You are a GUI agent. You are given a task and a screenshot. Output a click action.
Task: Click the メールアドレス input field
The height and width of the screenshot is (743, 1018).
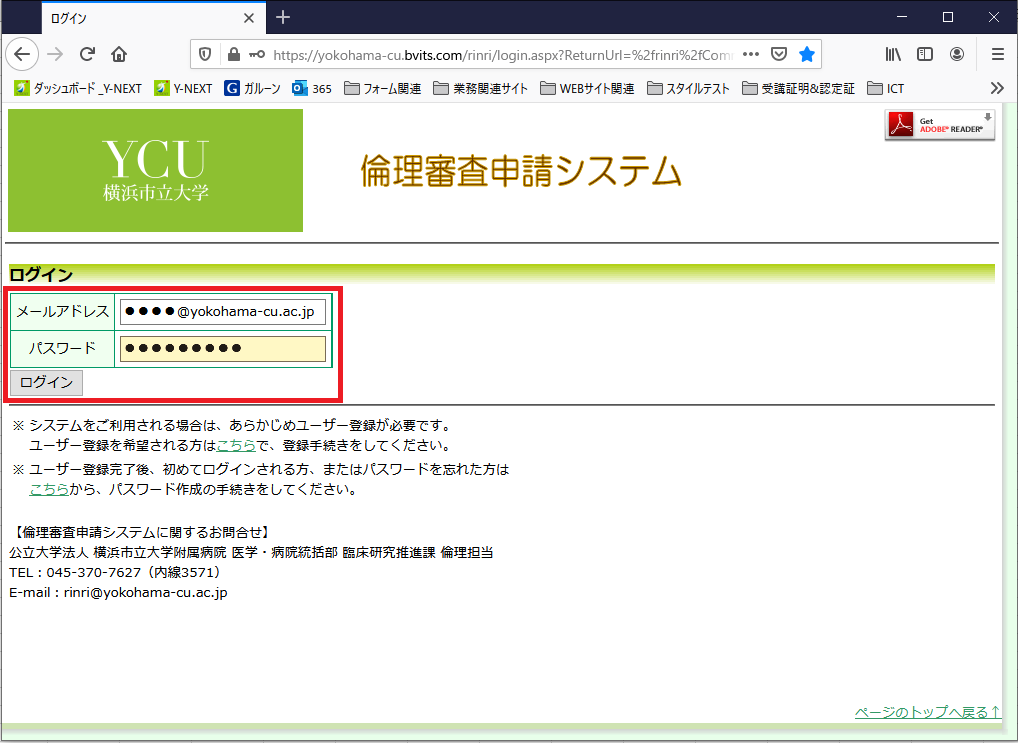(222, 312)
